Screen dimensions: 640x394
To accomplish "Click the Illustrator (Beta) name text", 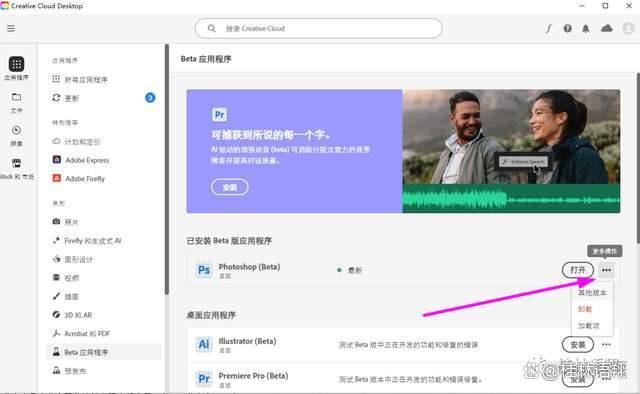I will pyautogui.click(x=247, y=341).
